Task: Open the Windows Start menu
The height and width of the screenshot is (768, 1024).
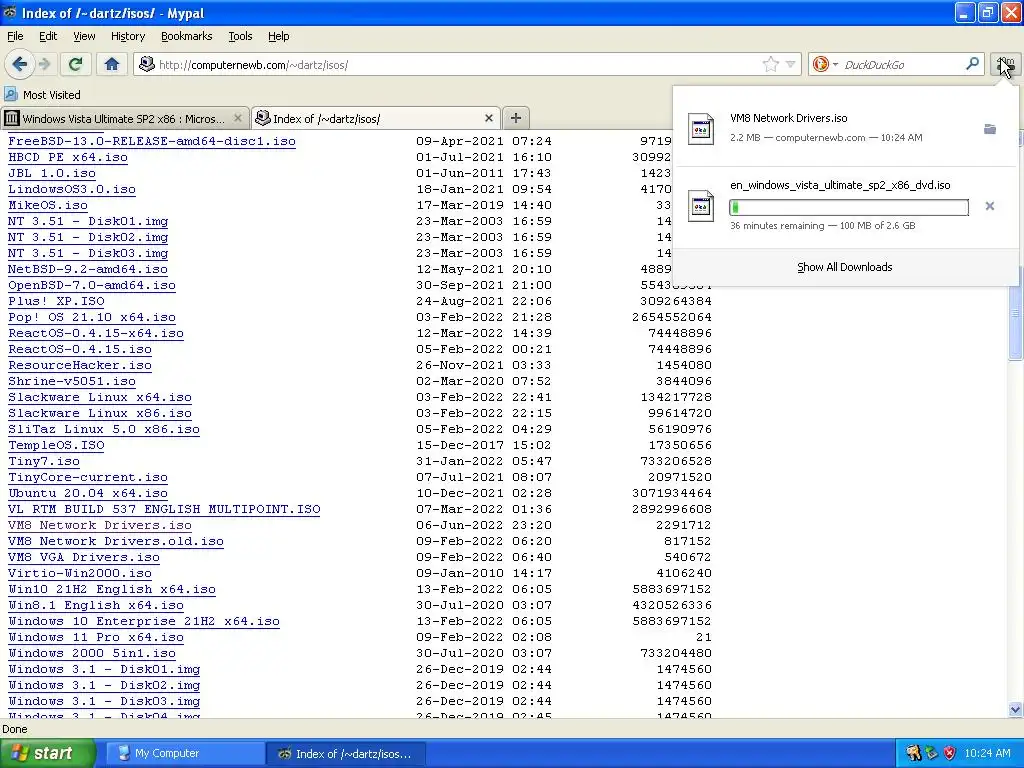Action: point(47,753)
